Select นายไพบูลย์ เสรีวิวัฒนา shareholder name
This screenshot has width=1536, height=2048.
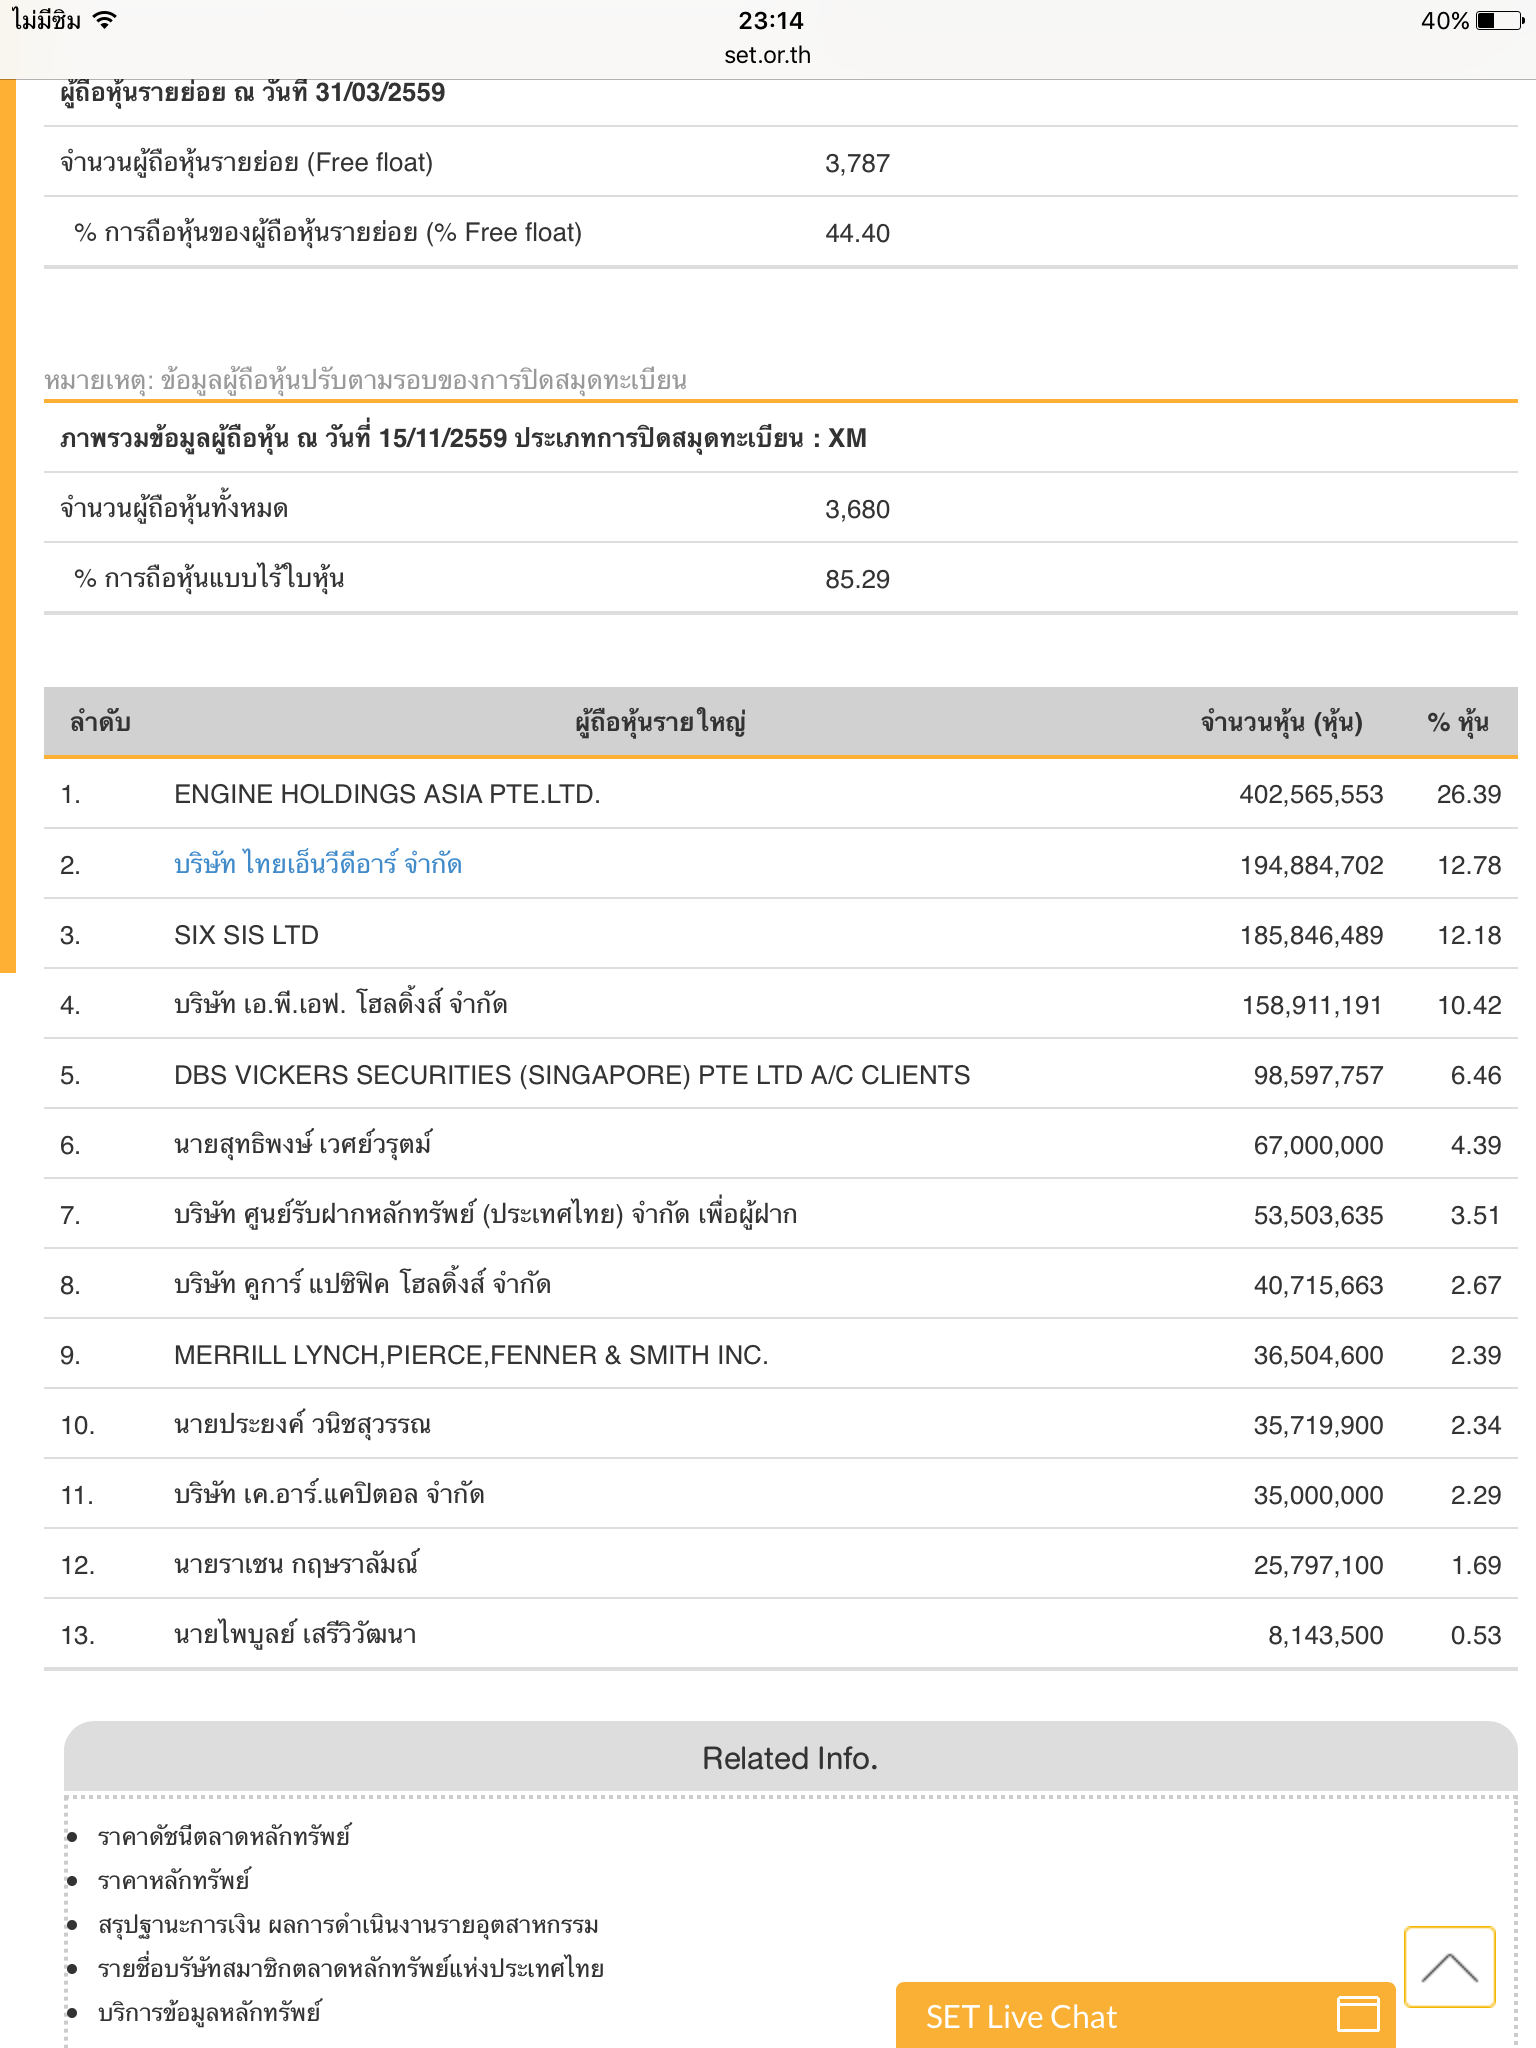[295, 1634]
